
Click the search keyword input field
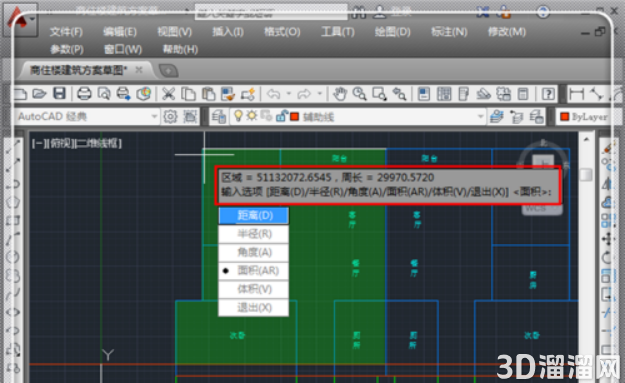(271, 12)
